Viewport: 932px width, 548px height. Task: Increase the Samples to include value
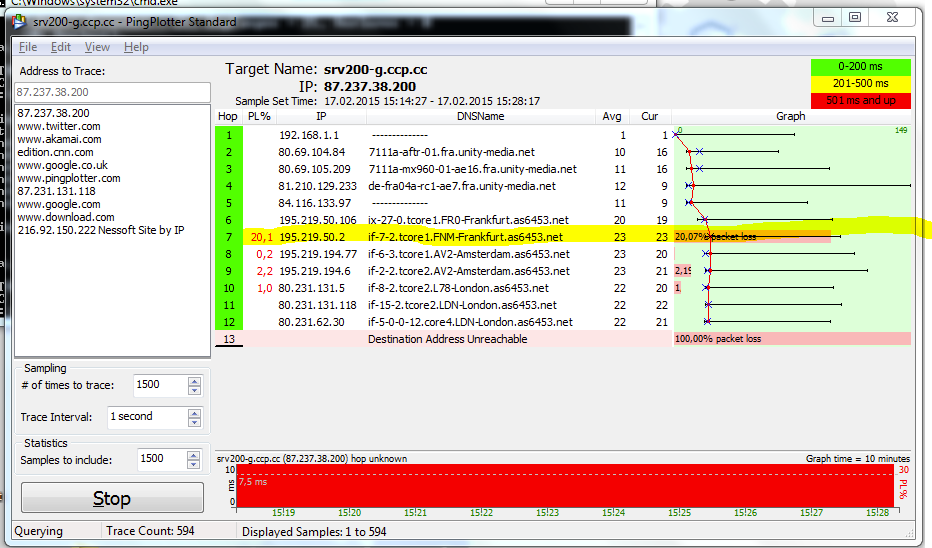tap(195, 453)
